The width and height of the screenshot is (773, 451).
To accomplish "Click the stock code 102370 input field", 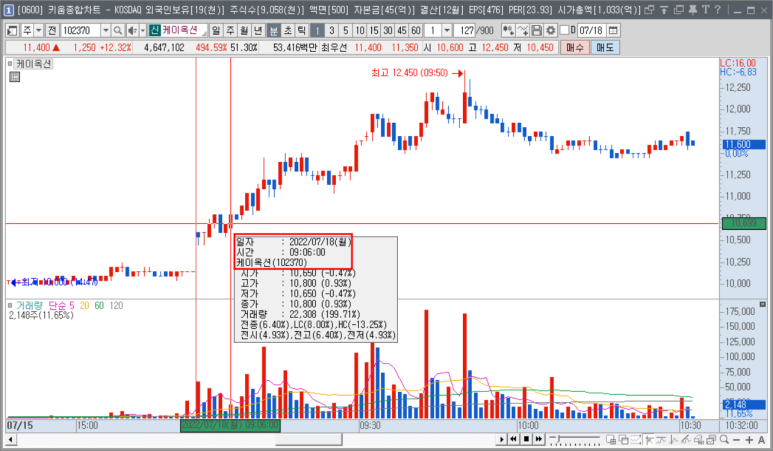I will [80, 31].
